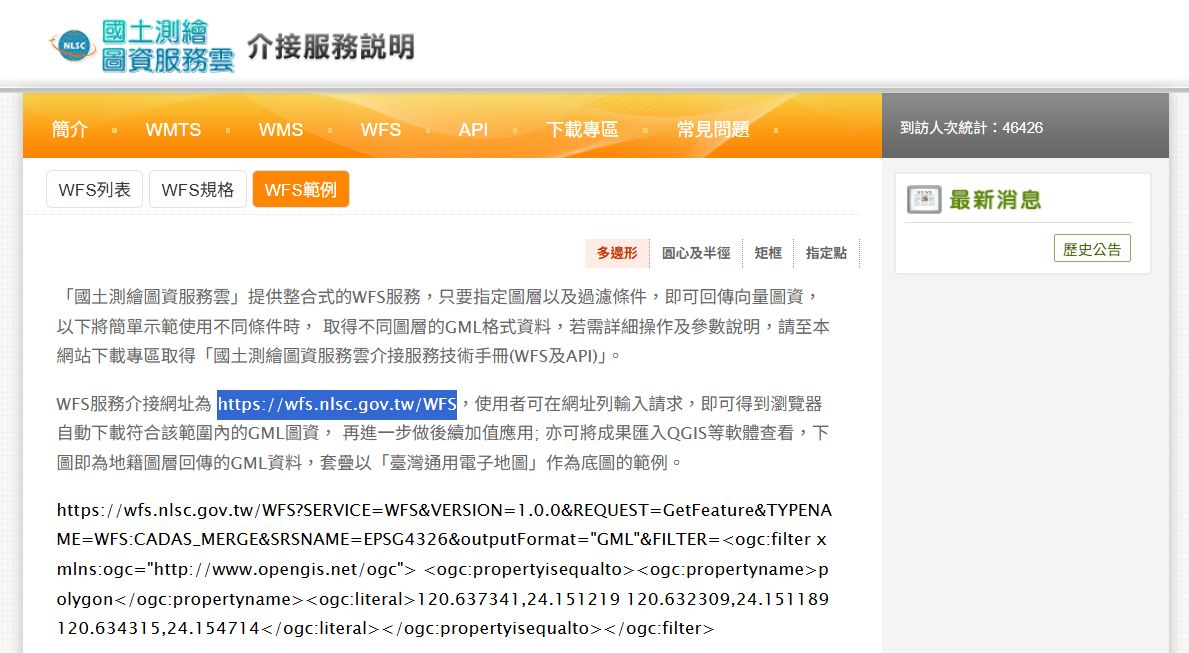Select the 多邊形 example tab
1189x653 pixels.
click(x=617, y=254)
